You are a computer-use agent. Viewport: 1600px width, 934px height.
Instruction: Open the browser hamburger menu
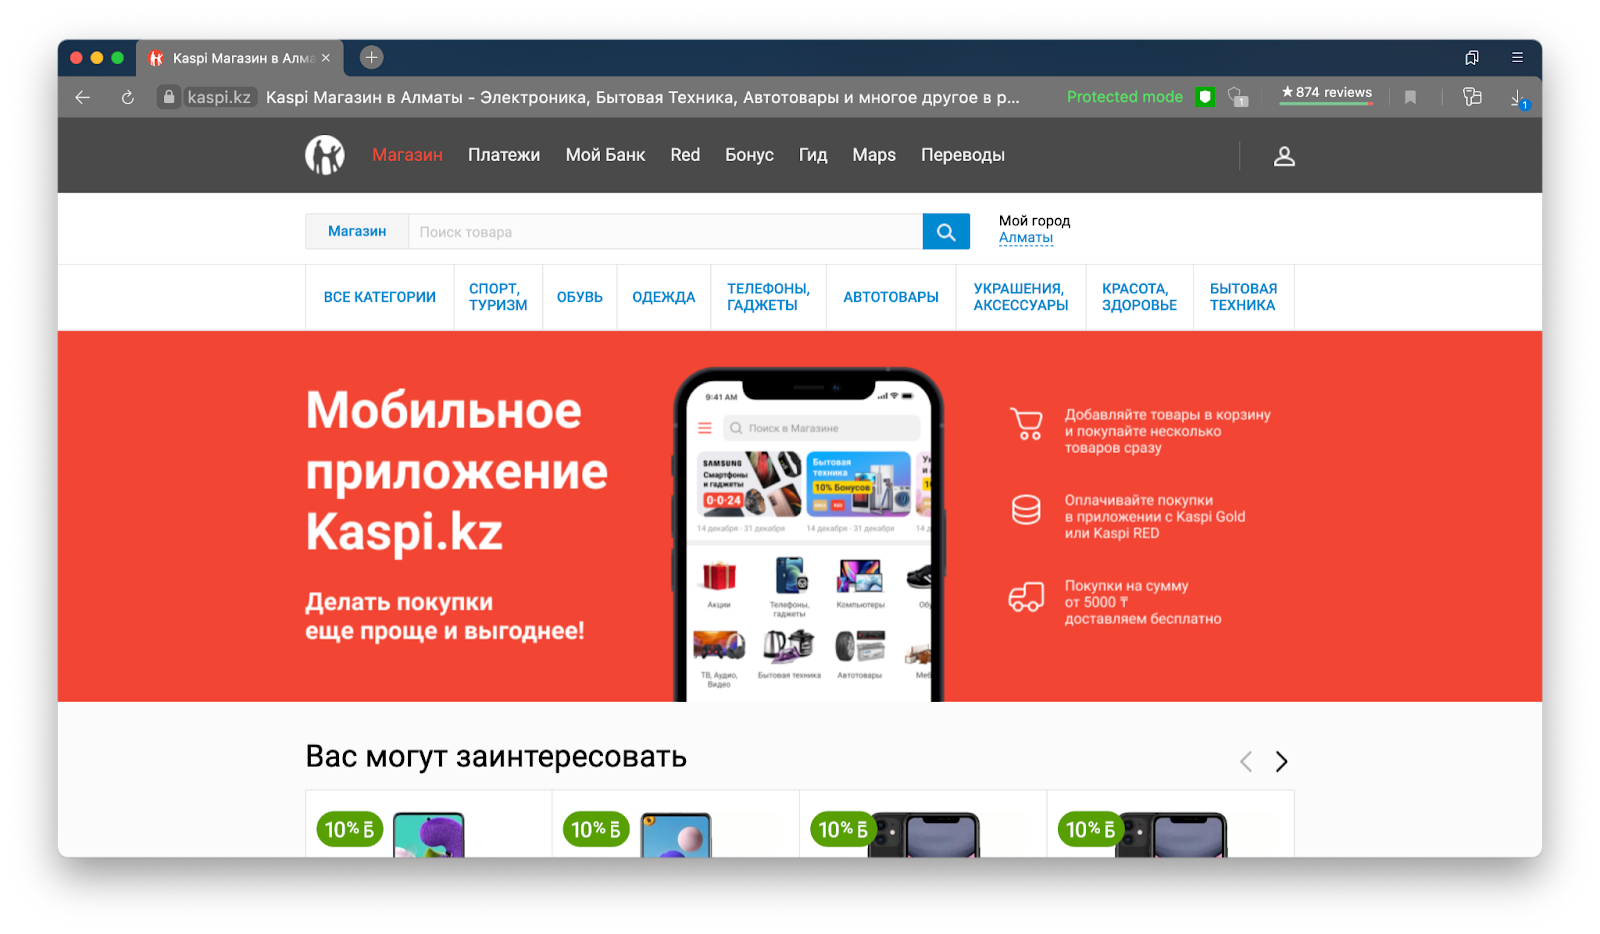pos(1517,57)
